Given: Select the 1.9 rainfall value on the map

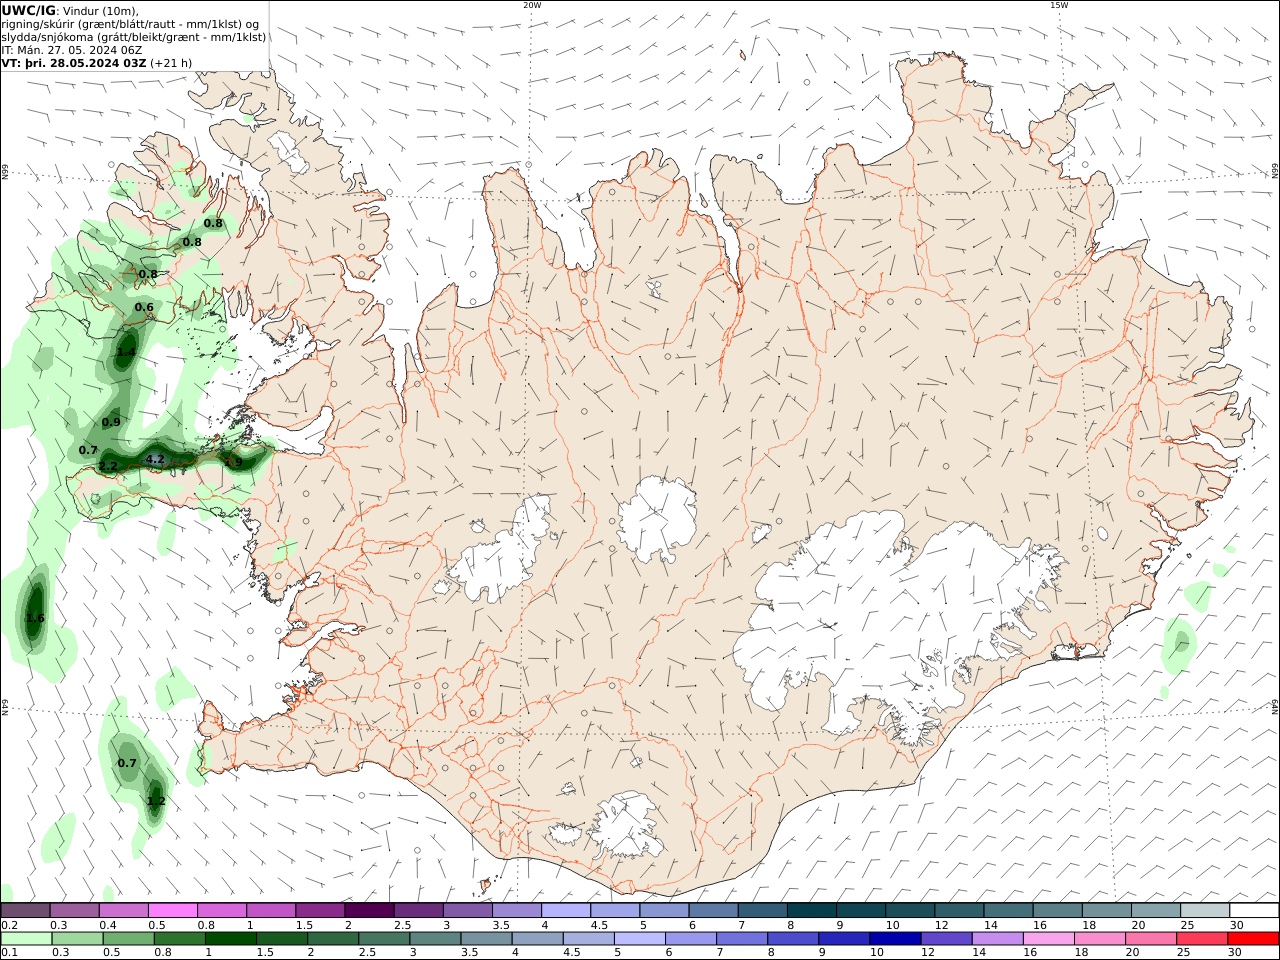Looking at the screenshot, I should pos(233,462).
